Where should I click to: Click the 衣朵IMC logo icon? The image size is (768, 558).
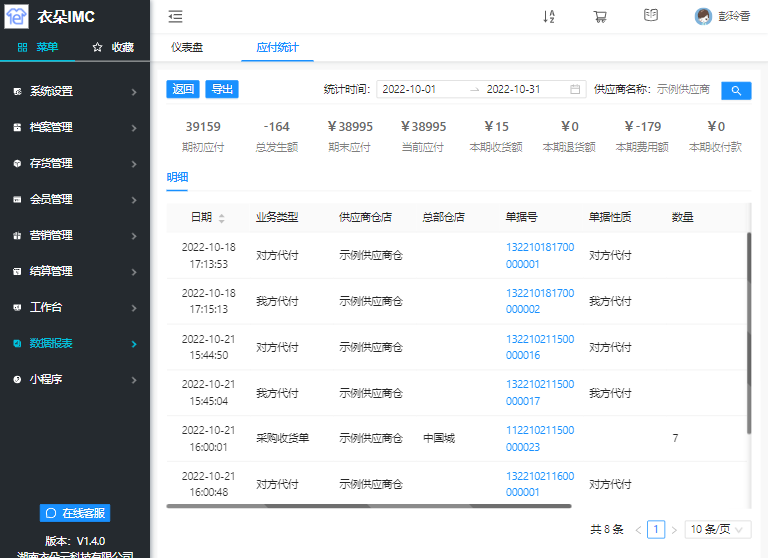[x=16, y=16]
